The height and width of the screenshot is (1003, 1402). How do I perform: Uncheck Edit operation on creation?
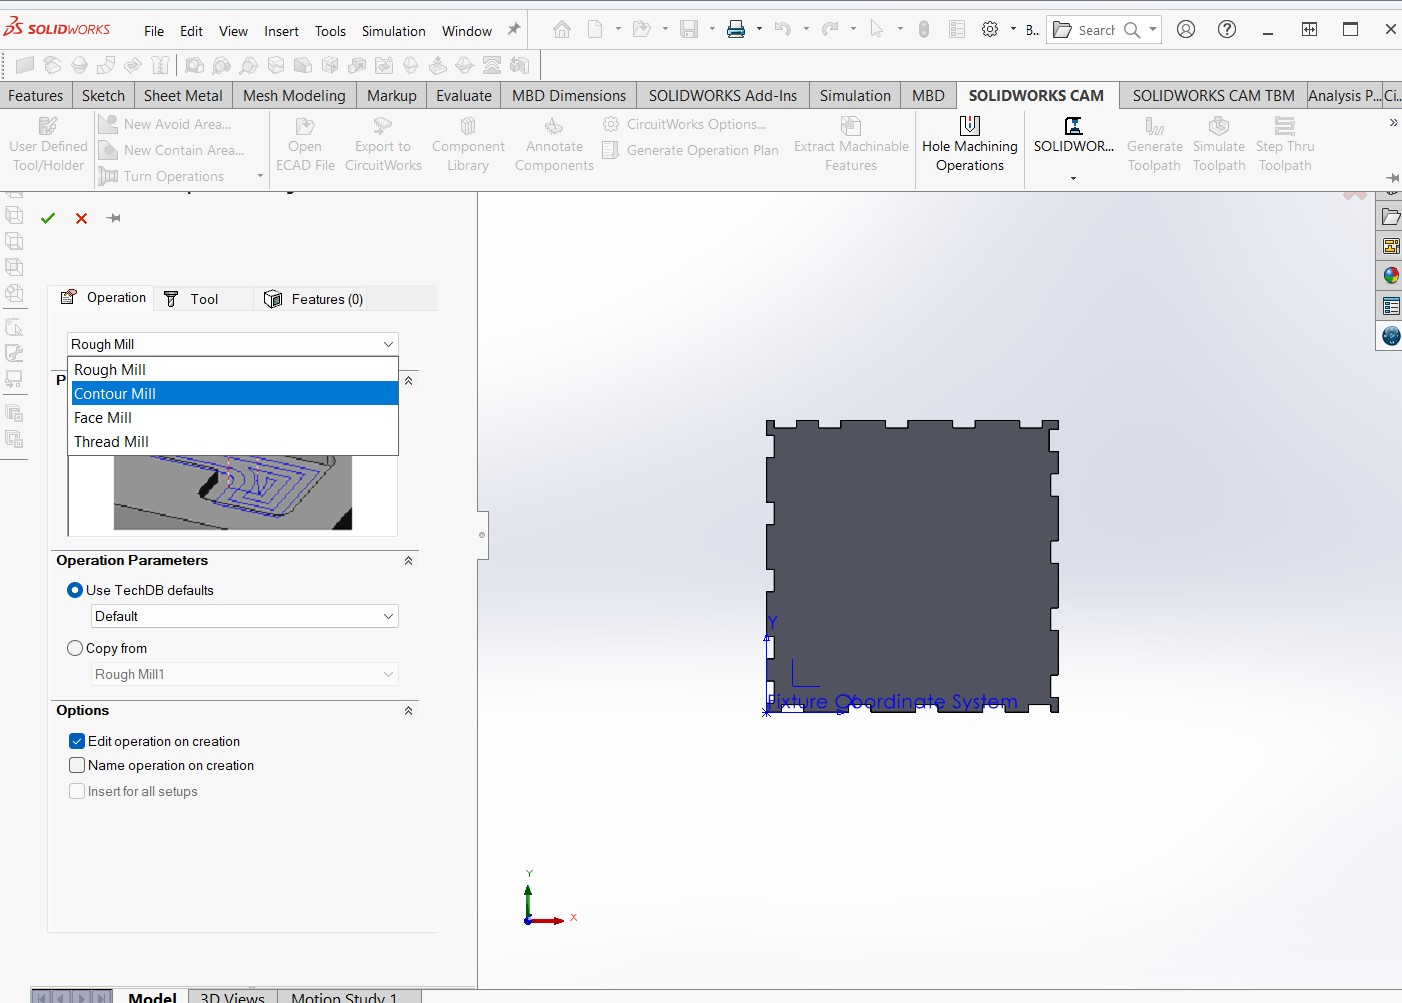click(77, 741)
